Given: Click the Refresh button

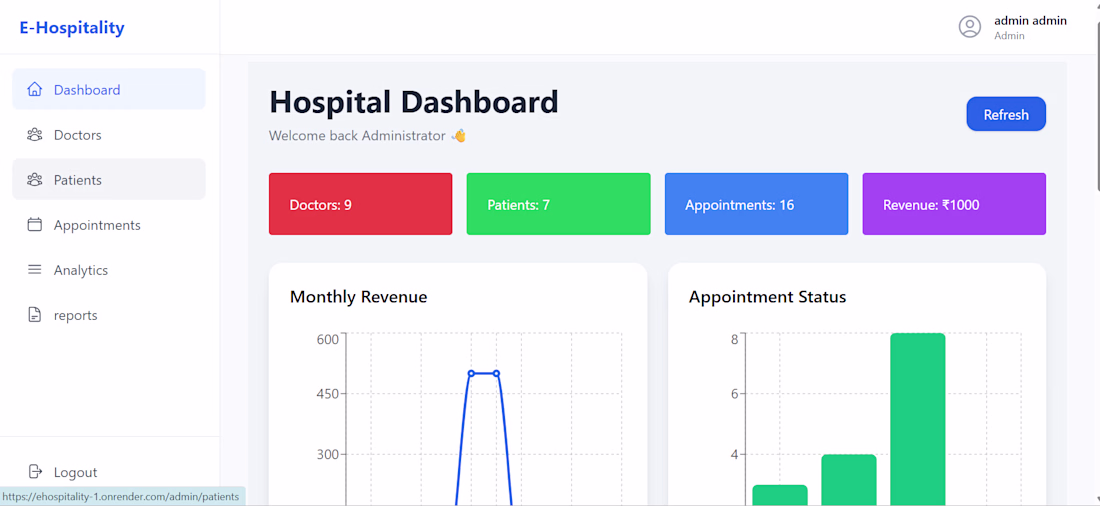Looking at the screenshot, I should [1006, 114].
